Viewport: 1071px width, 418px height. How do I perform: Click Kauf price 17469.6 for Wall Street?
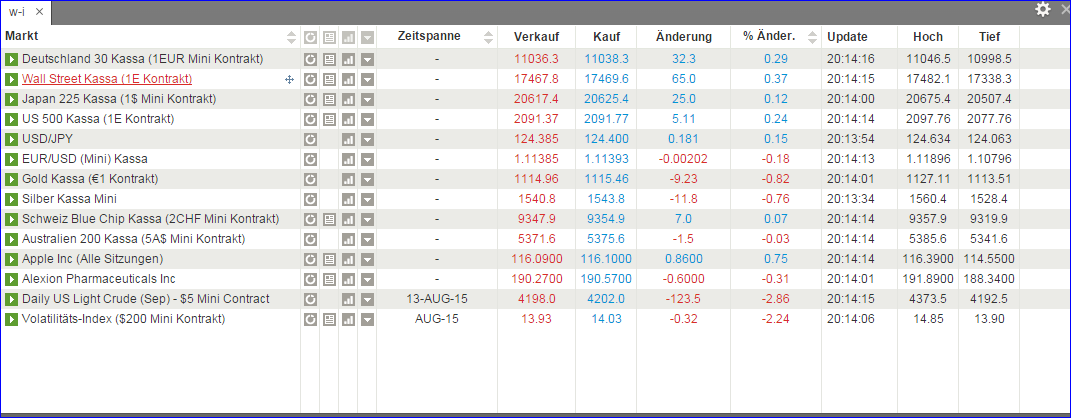(606, 79)
